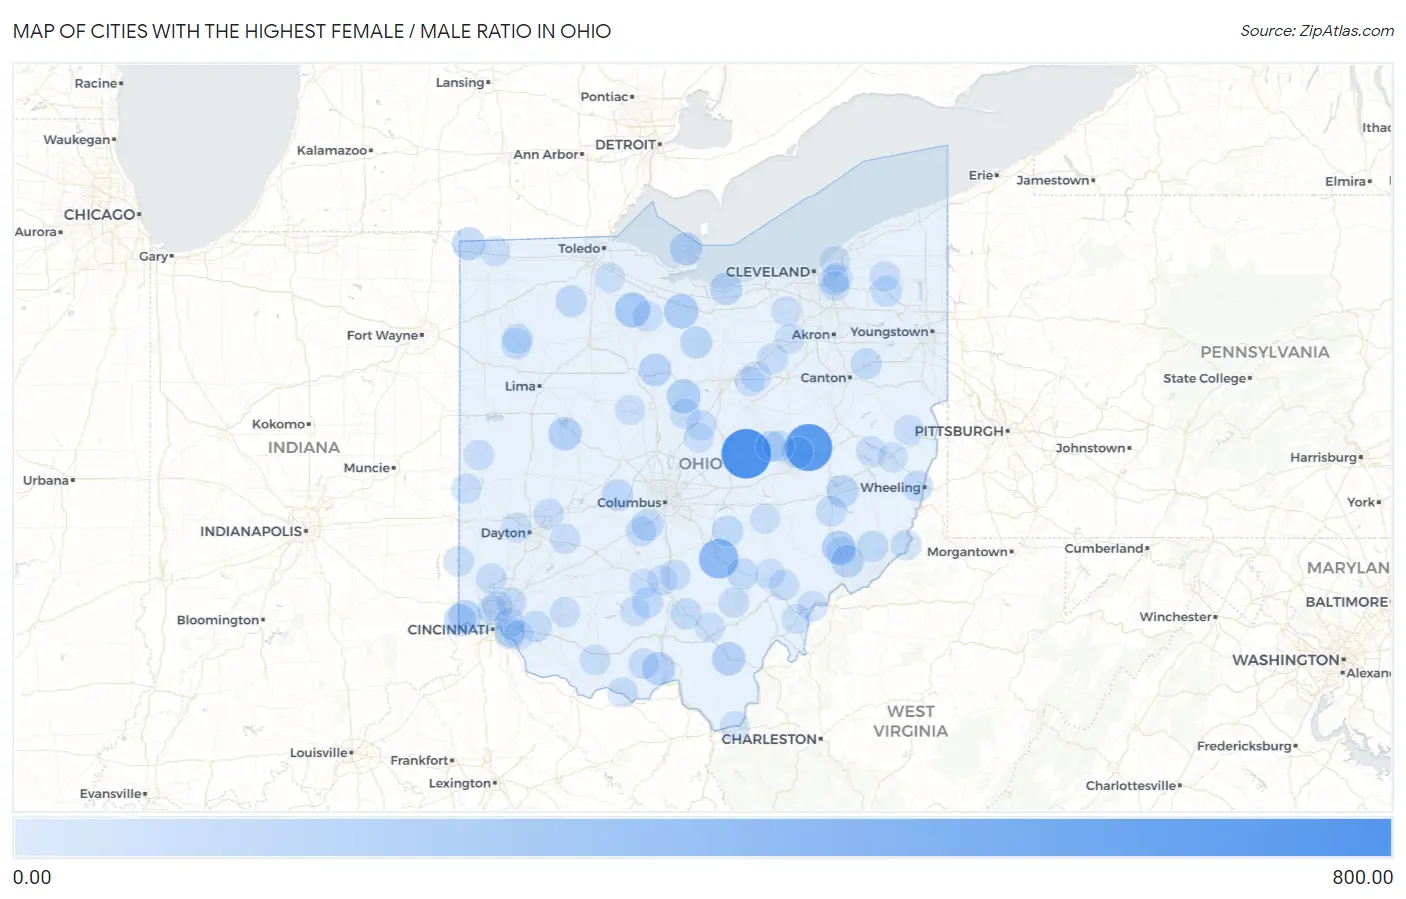Click the CINCINNATI city label
The image size is (1406, 899).
tap(448, 630)
